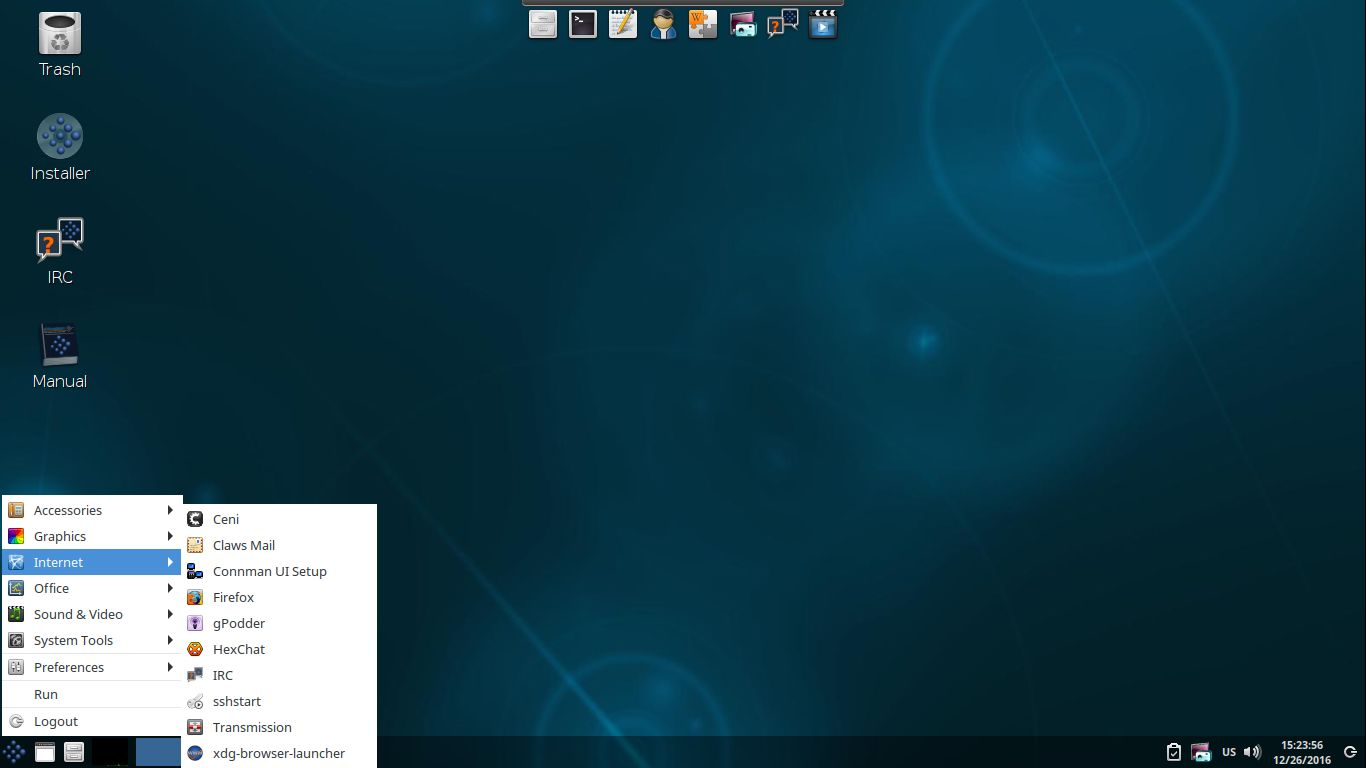This screenshot has width=1366, height=768.
Task: Open Transmission from the Internet submenu
Action: click(279, 727)
